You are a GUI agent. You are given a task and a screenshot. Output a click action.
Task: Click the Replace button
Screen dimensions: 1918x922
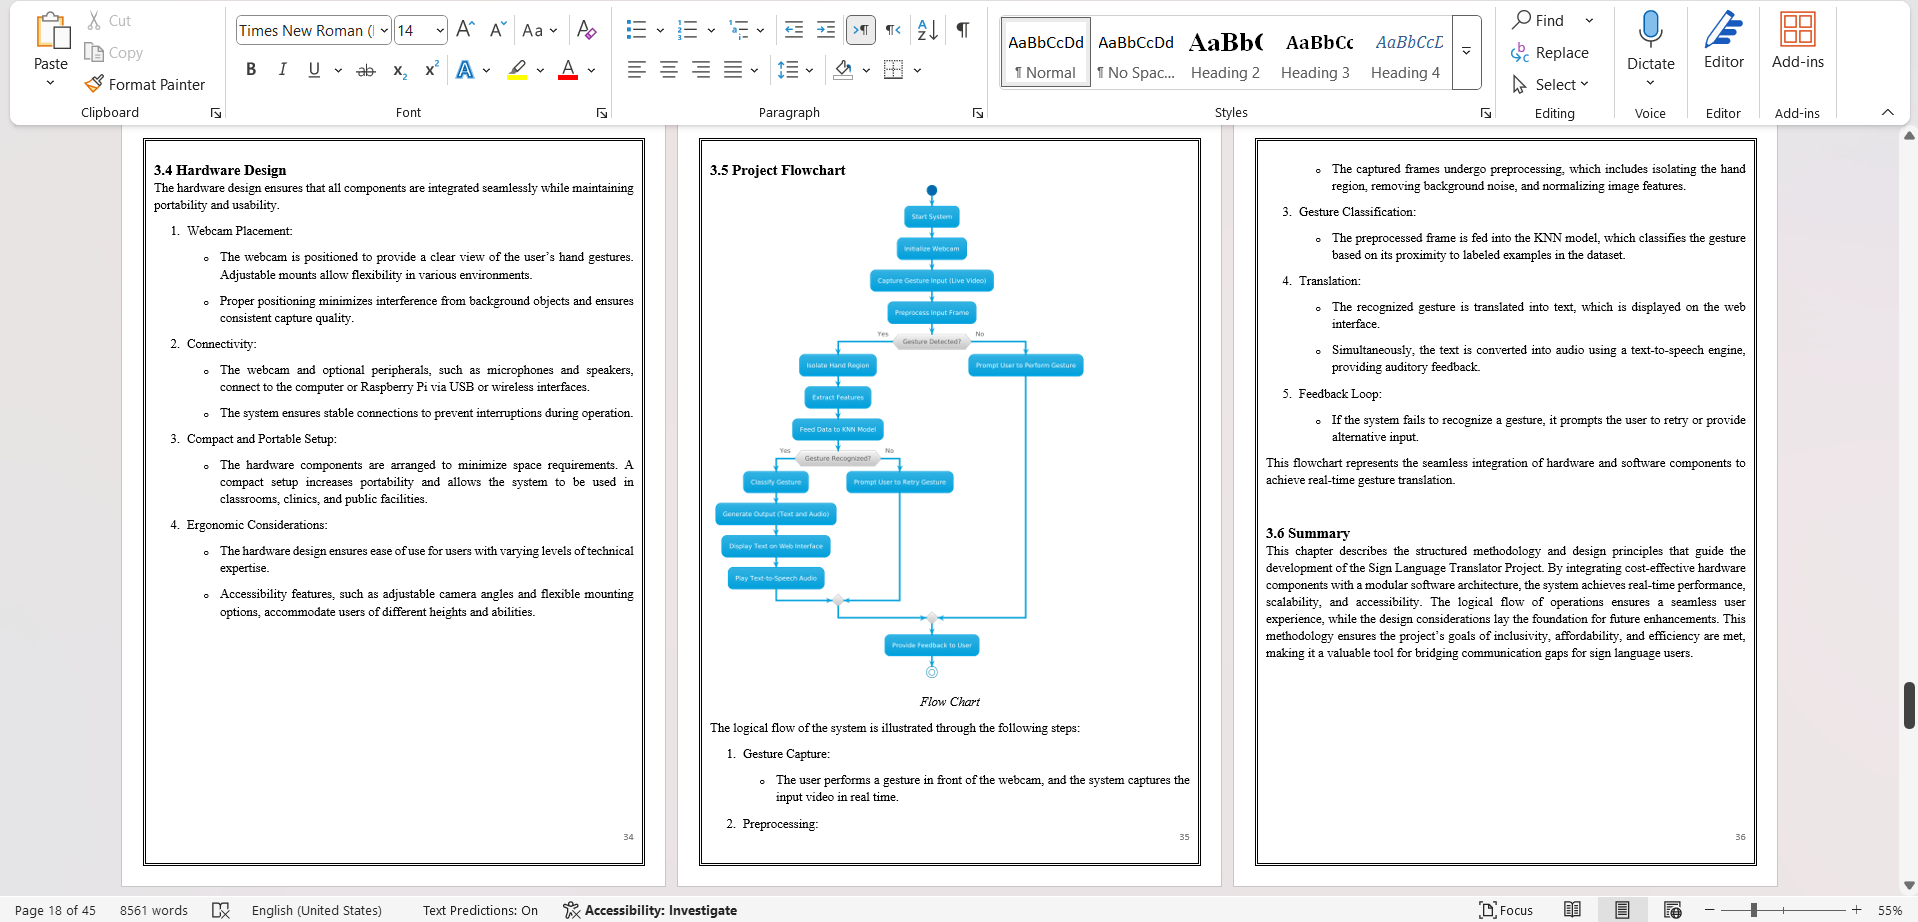tap(1552, 52)
